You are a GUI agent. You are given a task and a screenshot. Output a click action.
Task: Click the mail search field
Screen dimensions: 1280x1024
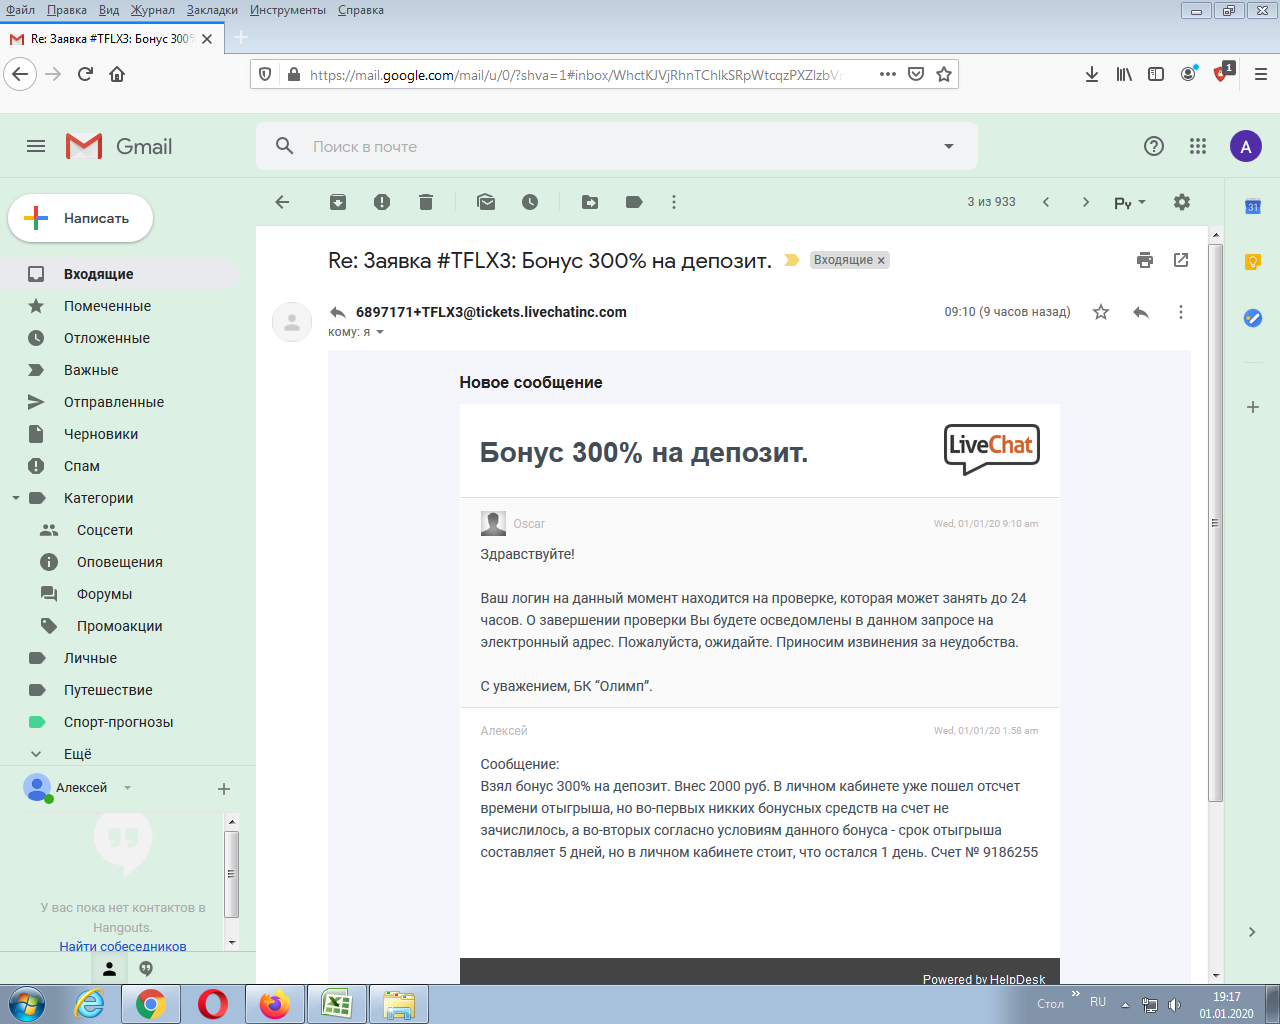[617, 146]
